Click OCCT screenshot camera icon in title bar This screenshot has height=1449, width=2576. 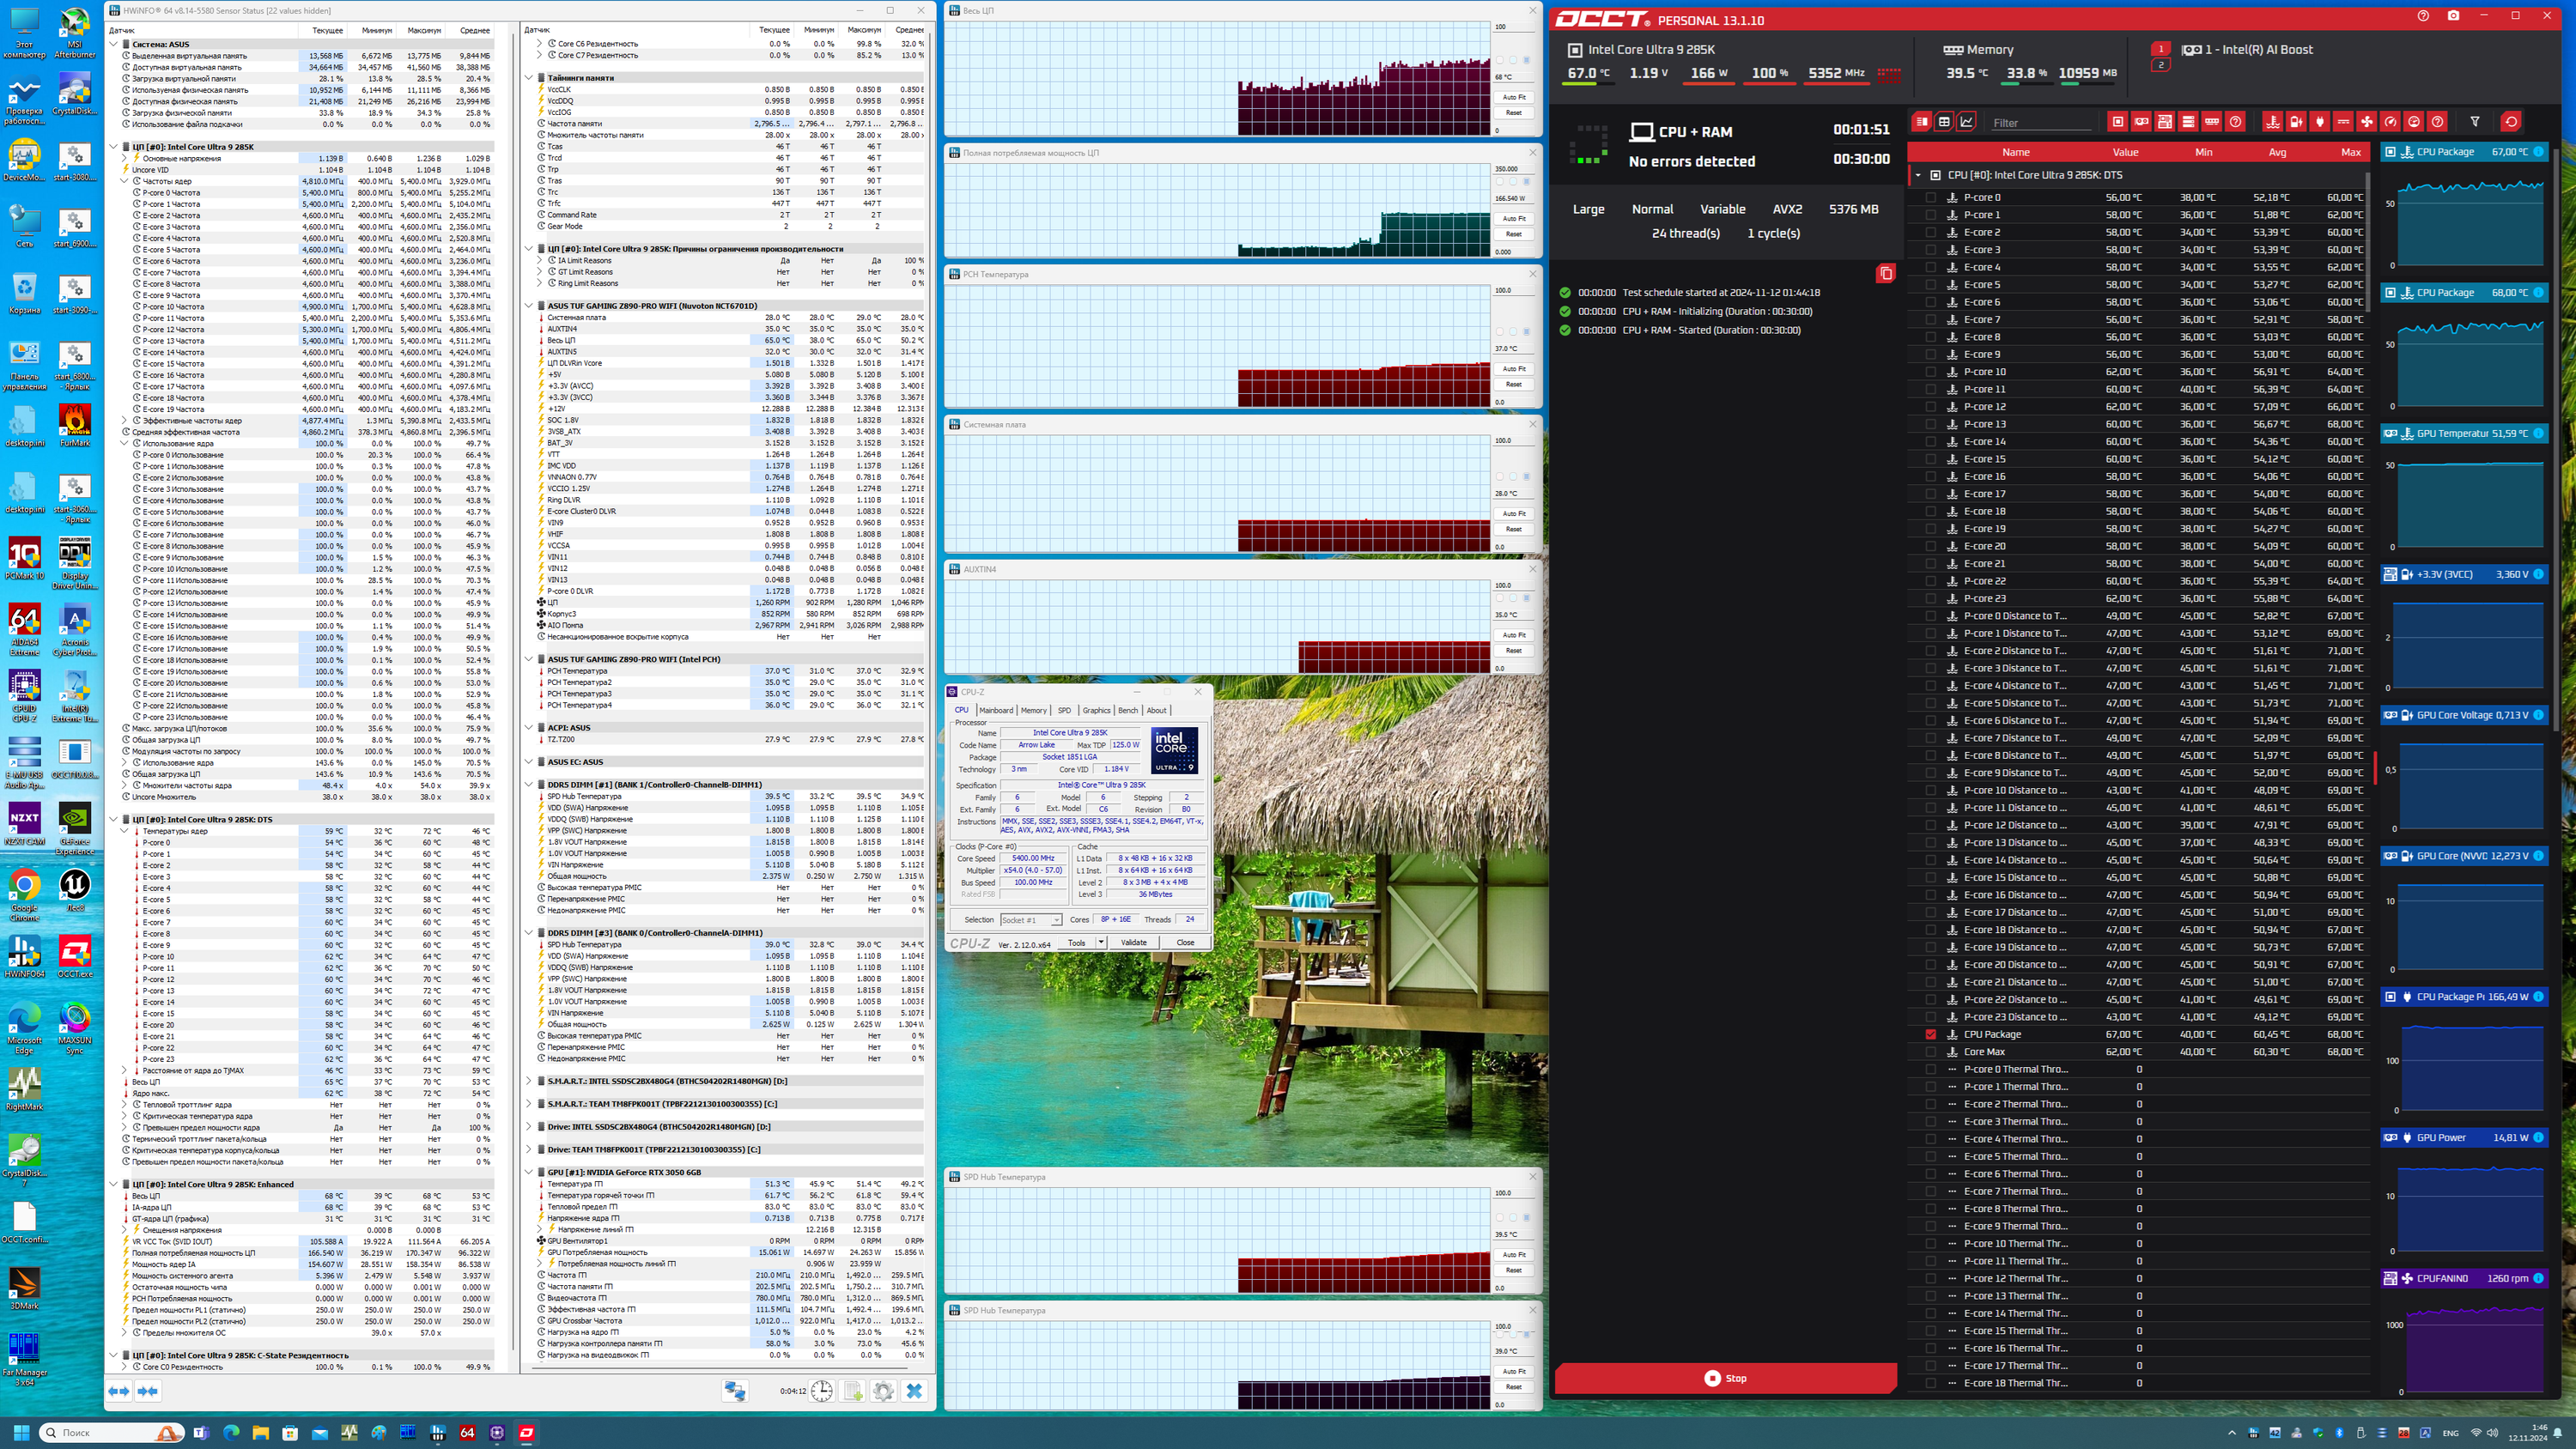click(x=2453, y=16)
